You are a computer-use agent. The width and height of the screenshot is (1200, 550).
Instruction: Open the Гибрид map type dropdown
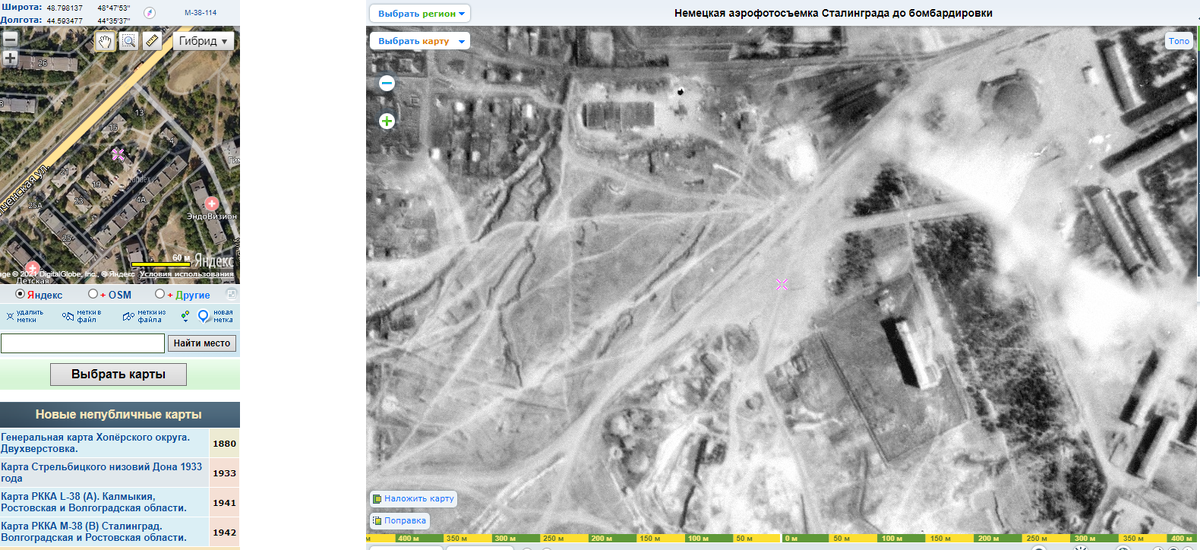pyautogui.click(x=204, y=41)
